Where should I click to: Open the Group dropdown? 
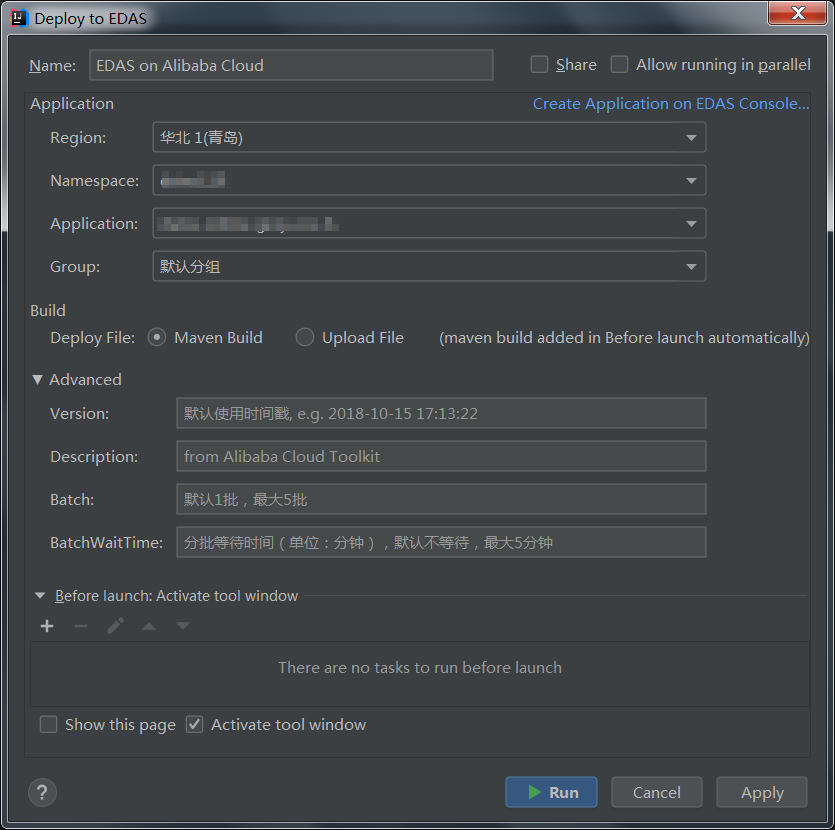(x=429, y=266)
